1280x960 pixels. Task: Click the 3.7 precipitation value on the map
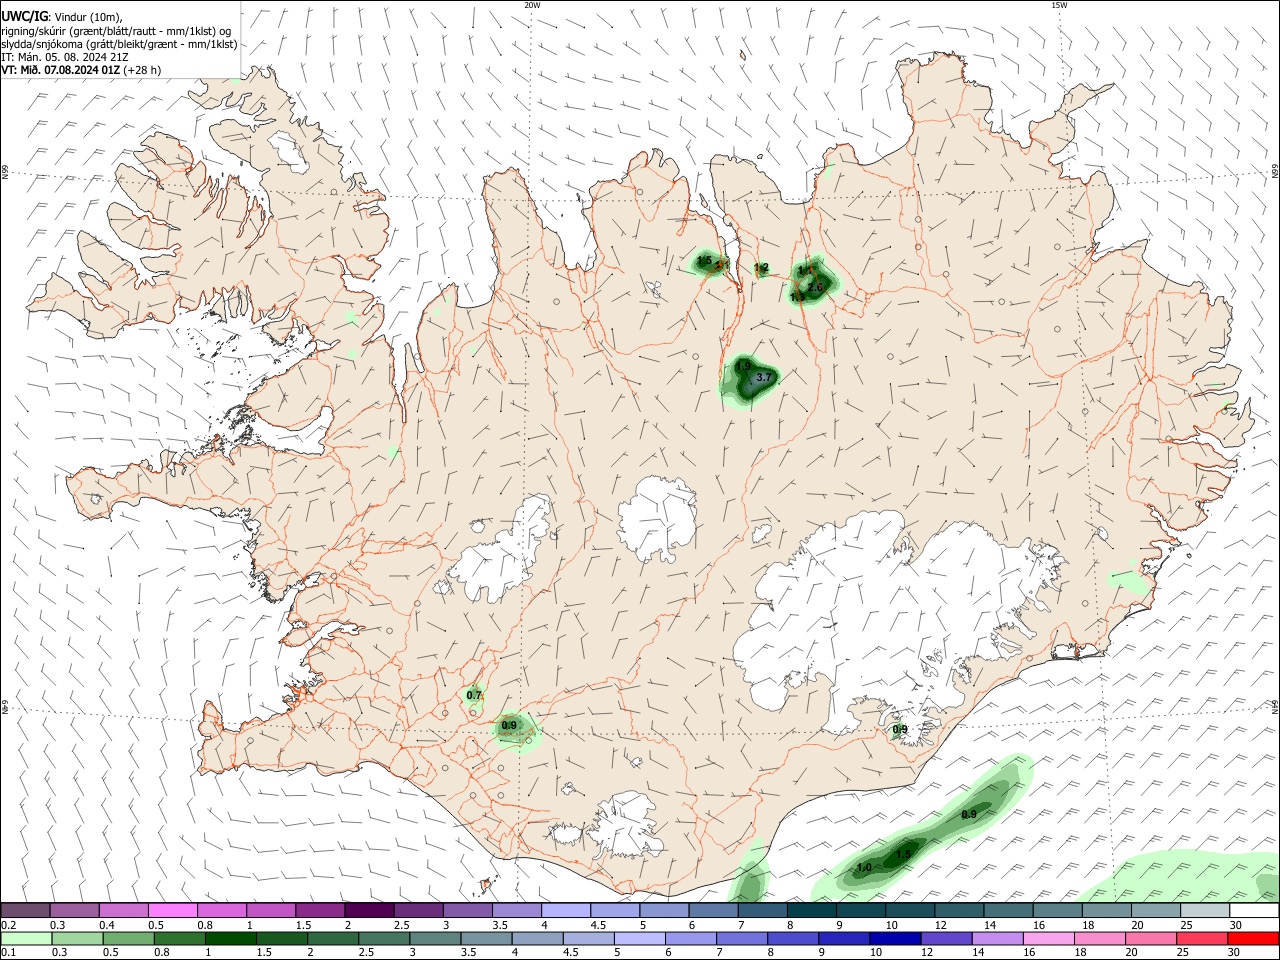tap(764, 377)
